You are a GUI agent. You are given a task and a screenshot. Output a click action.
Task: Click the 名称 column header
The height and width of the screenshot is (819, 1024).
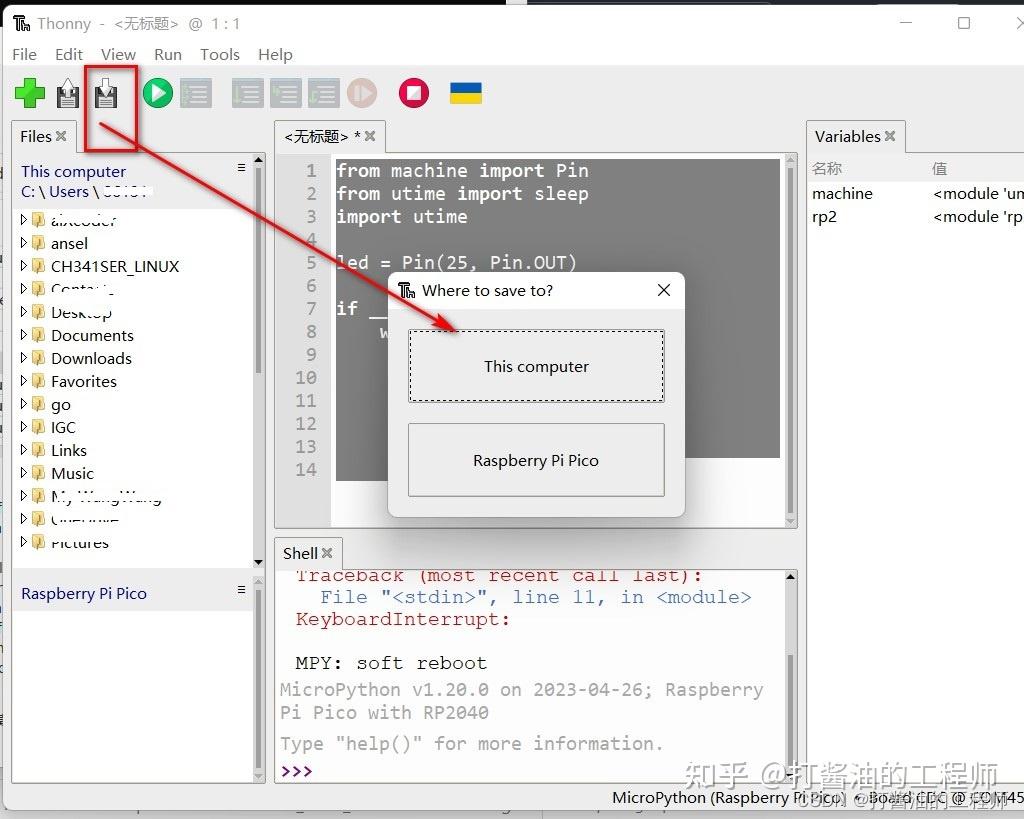pos(827,169)
